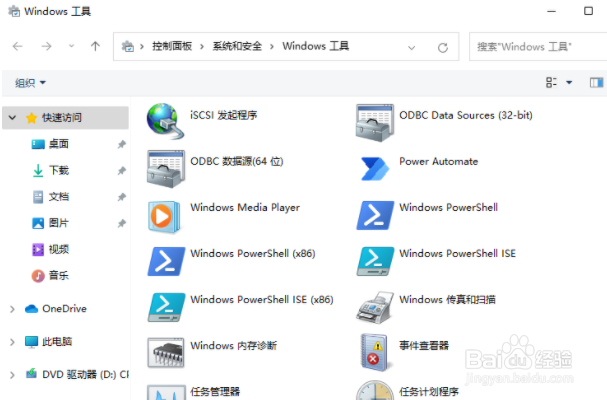
Task: Open the recent locations dropdown arrow
Action: pyautogui.click(x=71, y=46)
